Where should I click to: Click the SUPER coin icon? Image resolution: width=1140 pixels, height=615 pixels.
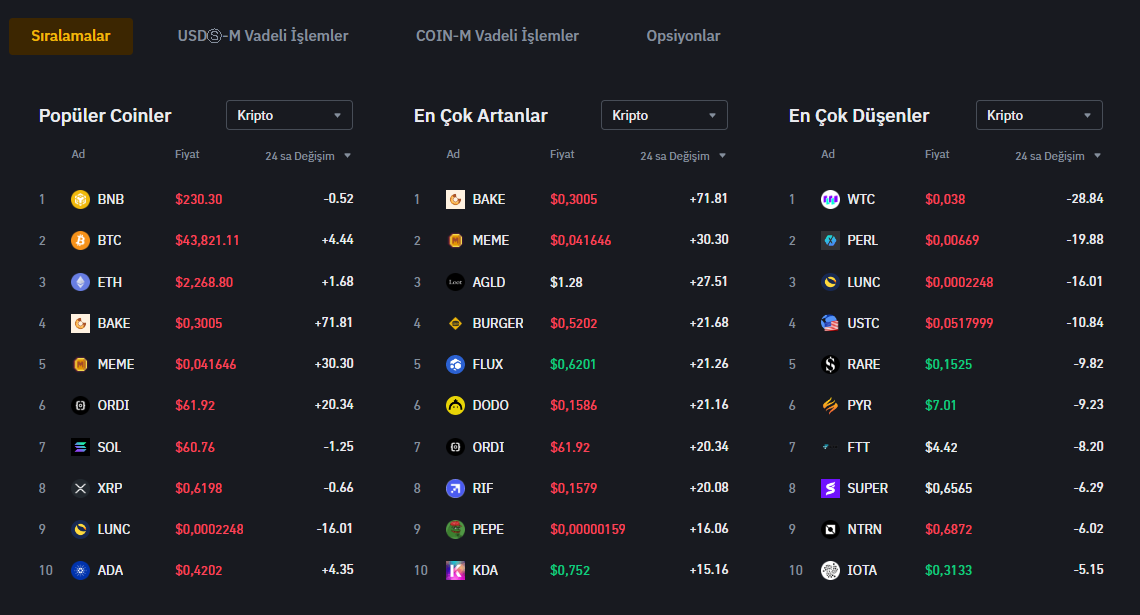click(x=830, y=488)
